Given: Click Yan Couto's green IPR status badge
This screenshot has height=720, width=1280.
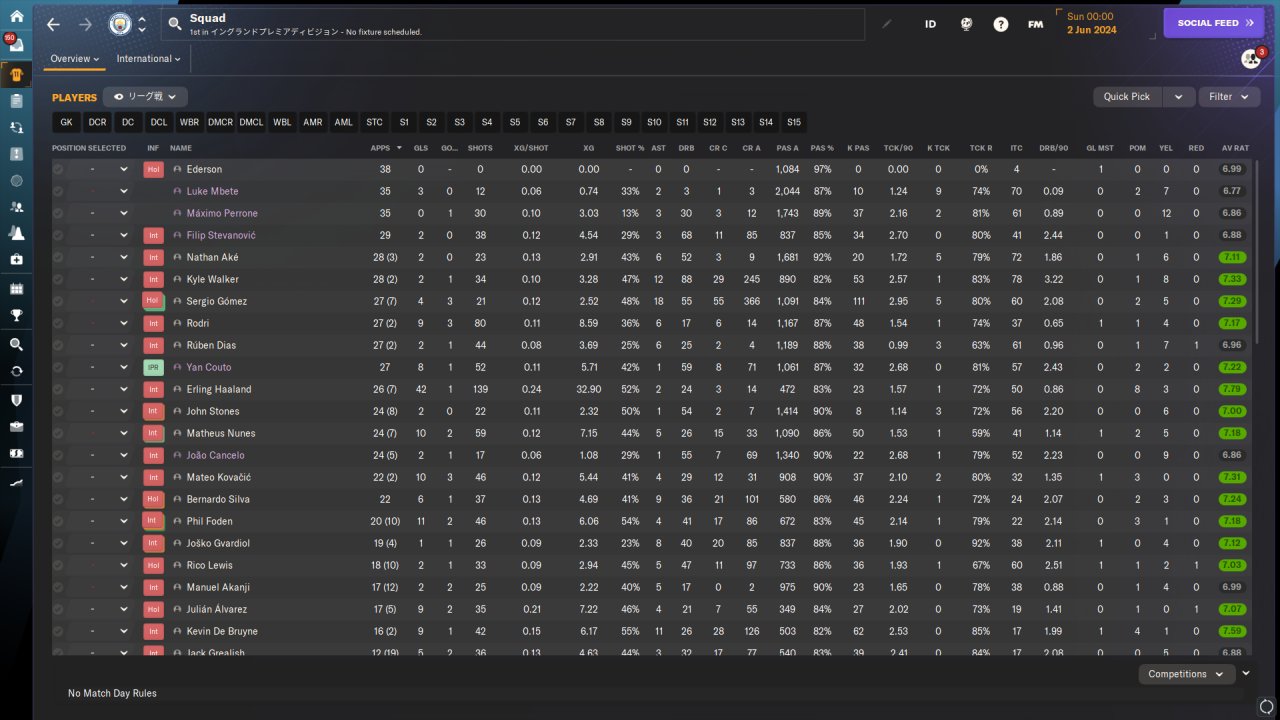Looking at the screenshot, I should tap(152, 367).
